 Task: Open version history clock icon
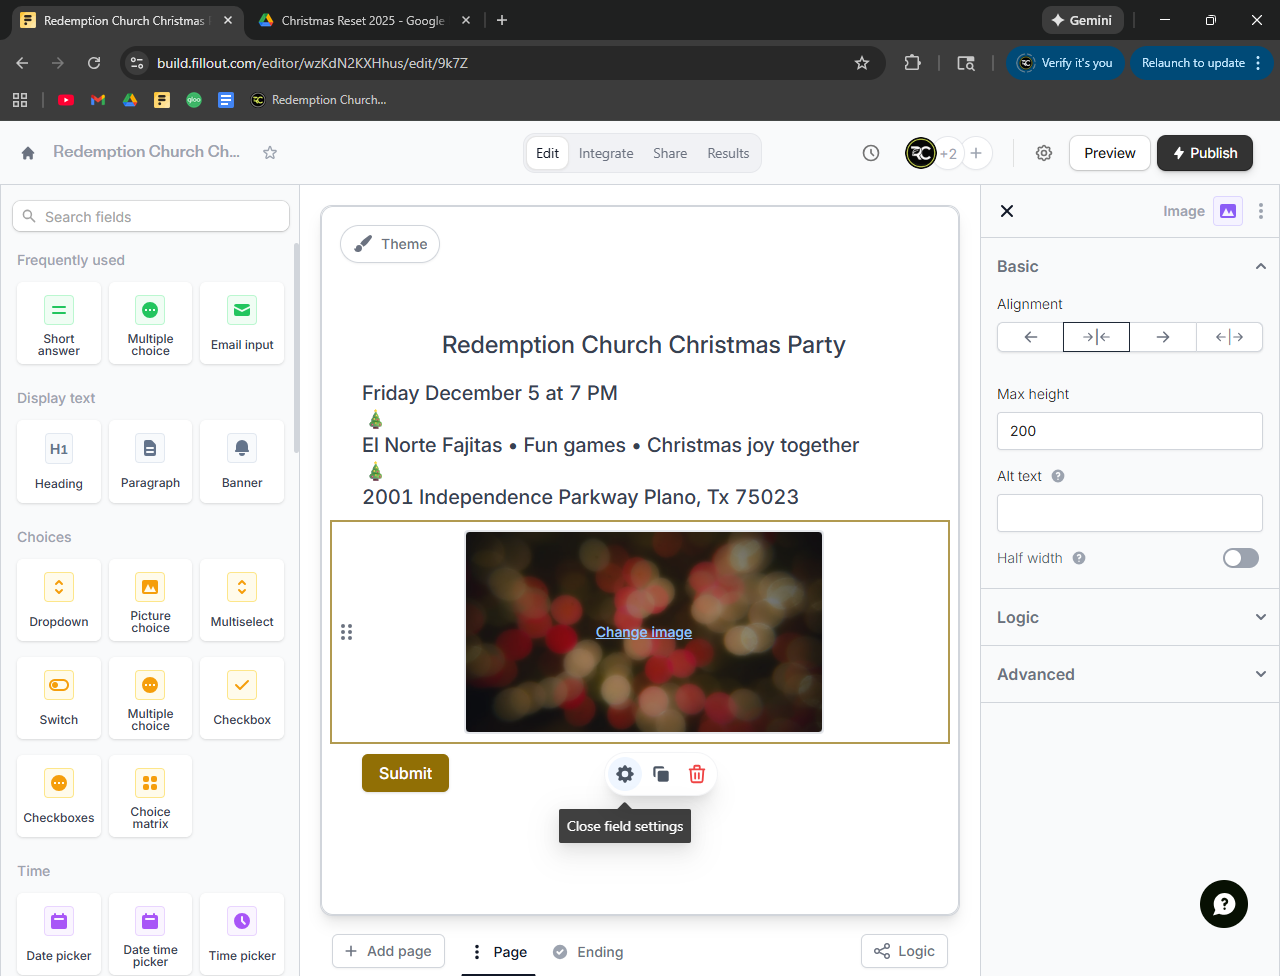pyautogui.click(x=871, y=153)
